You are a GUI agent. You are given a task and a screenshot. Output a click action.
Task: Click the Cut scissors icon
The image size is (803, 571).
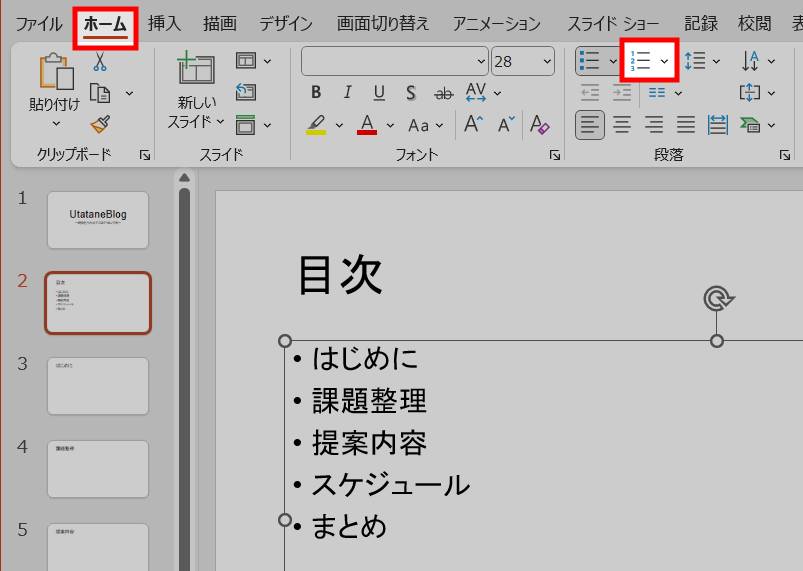click(100, 62)
